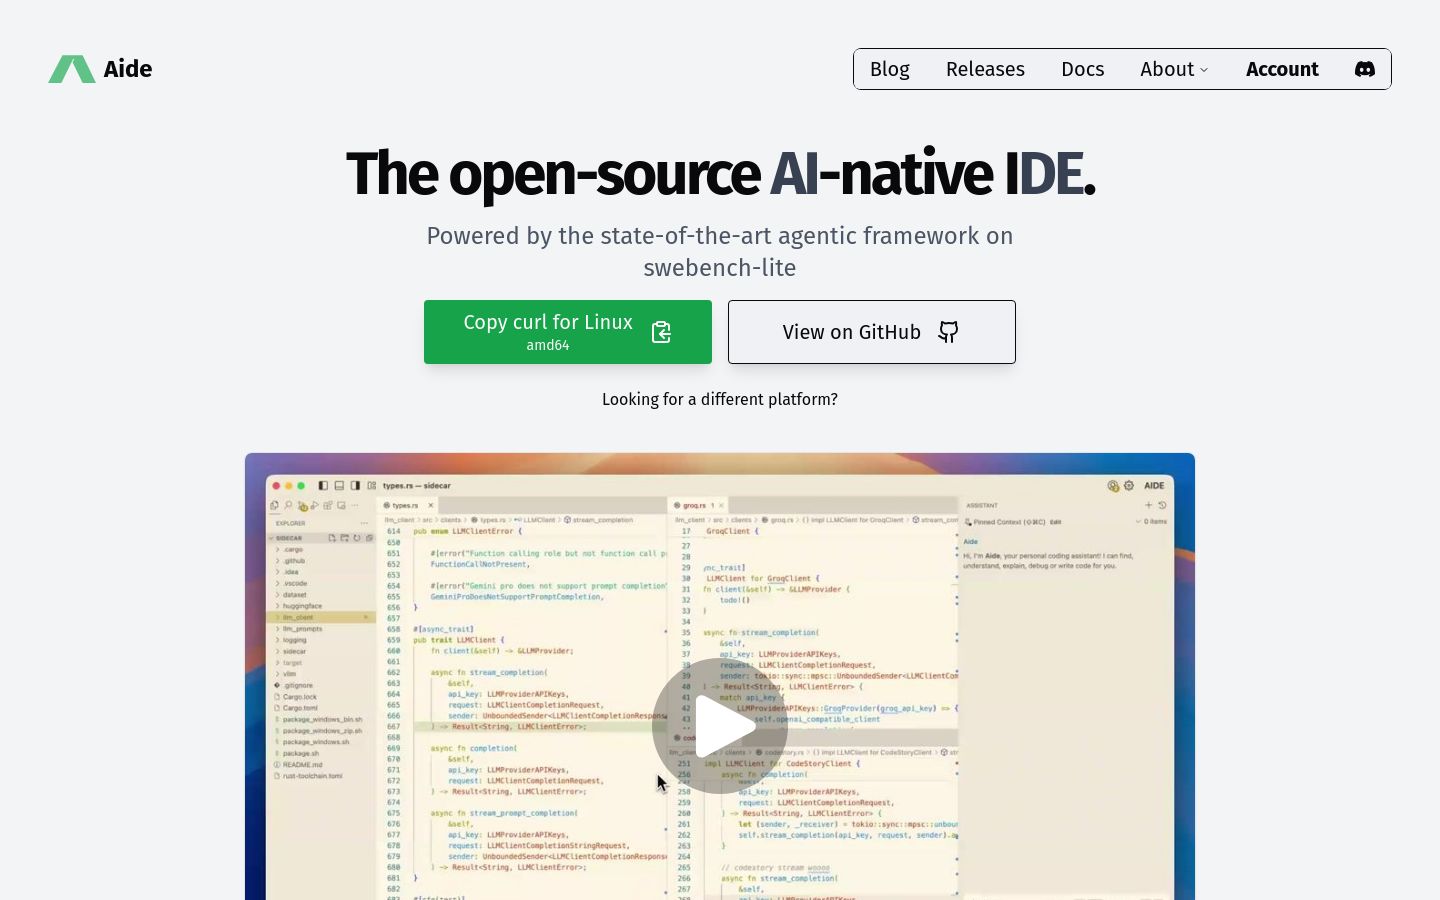Image resolution: width=1440 pixels, height=900 pixels.
Task: Open the Account page
Action: 1282,69
